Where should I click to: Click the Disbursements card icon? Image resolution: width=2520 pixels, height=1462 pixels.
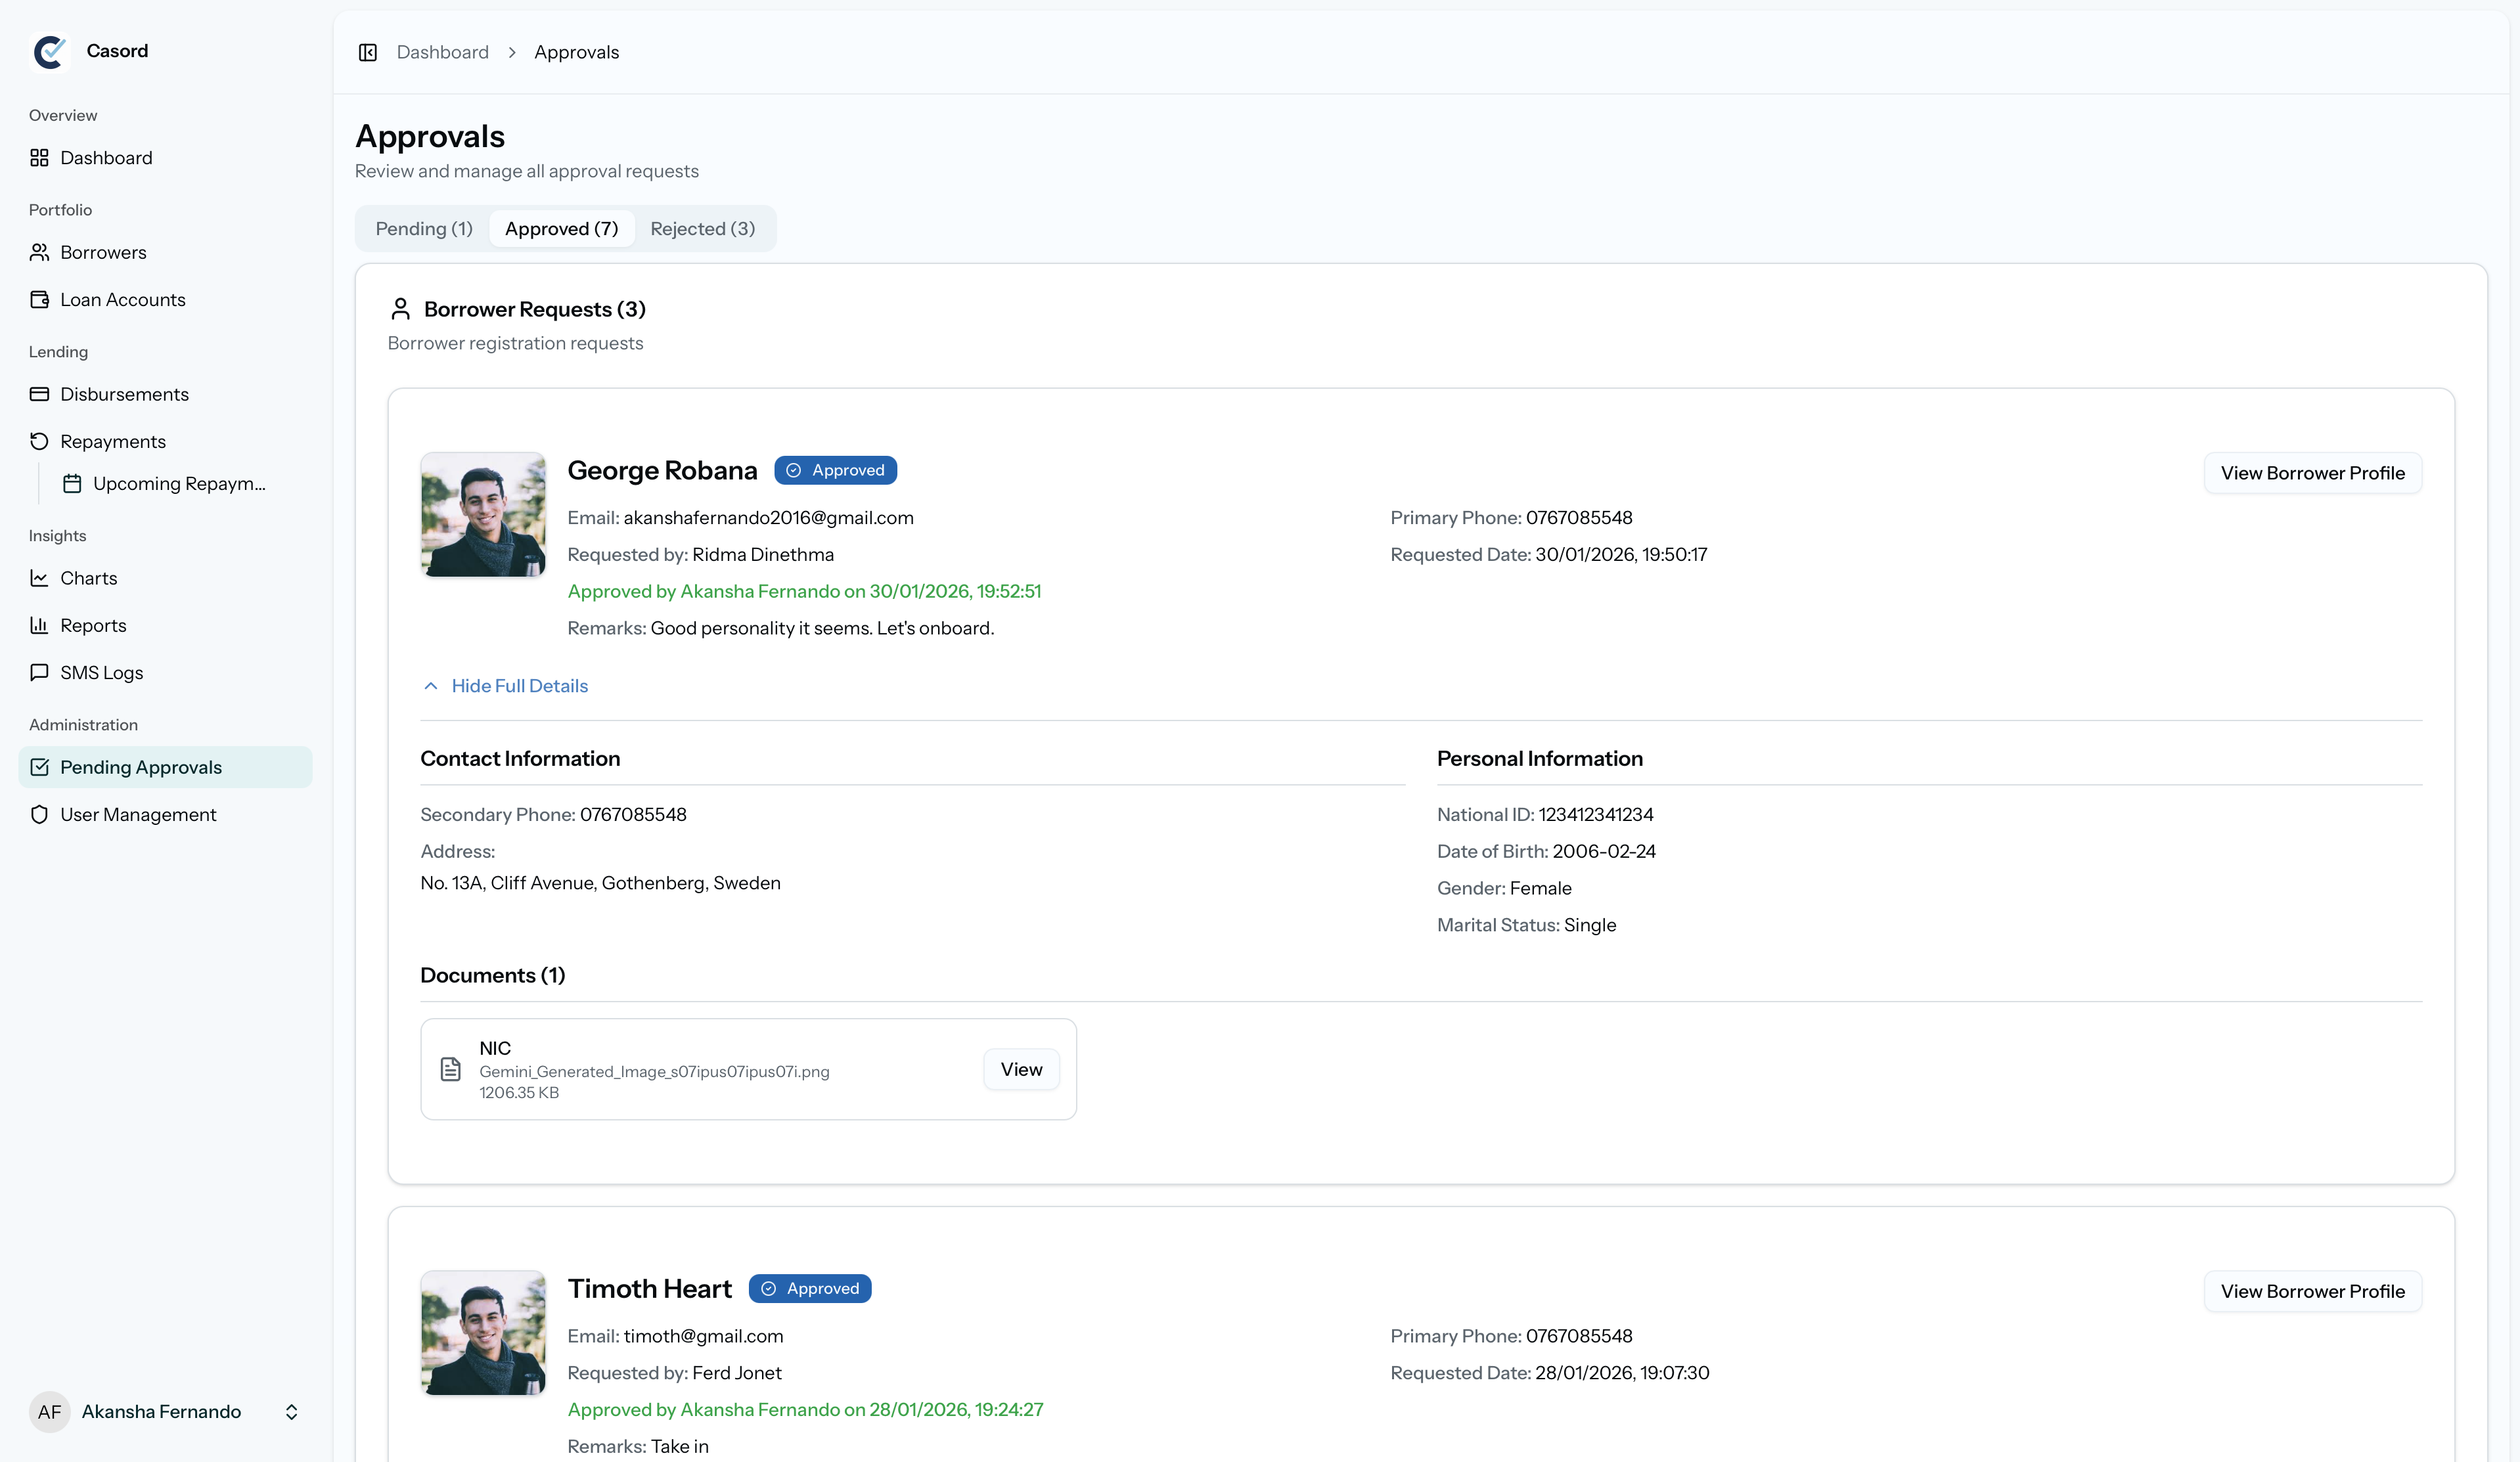[39, 394]
